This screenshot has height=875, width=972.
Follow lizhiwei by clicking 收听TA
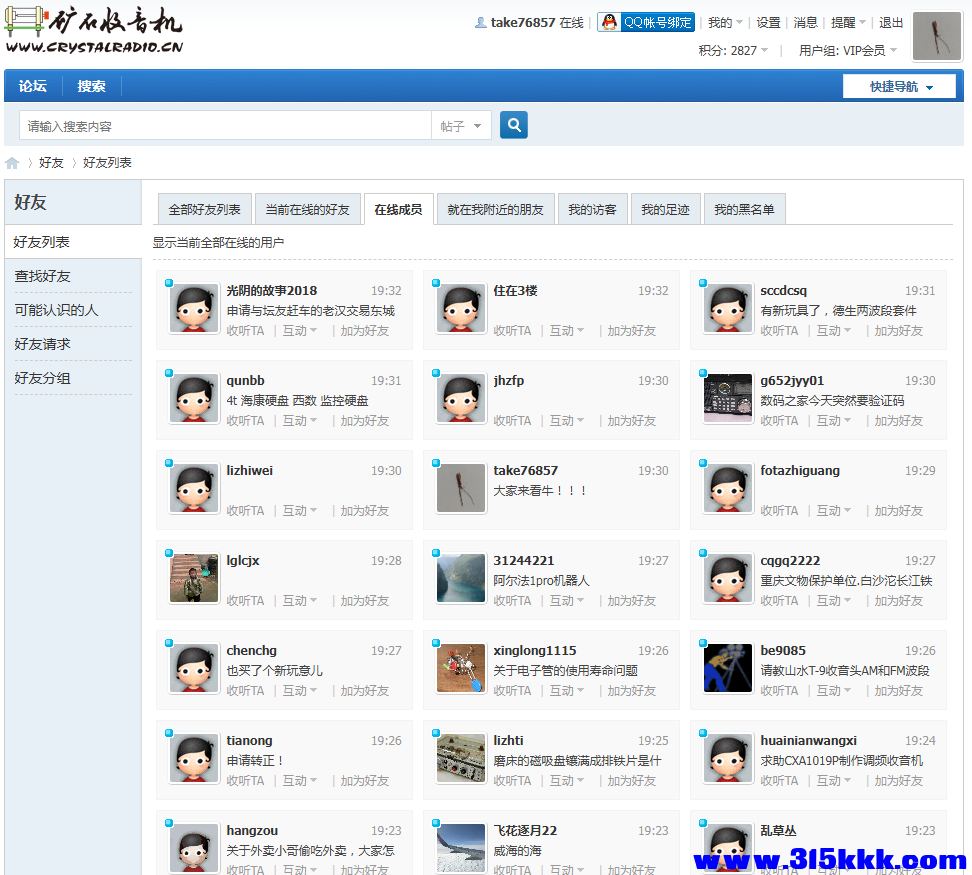click(x=245, y=510)
